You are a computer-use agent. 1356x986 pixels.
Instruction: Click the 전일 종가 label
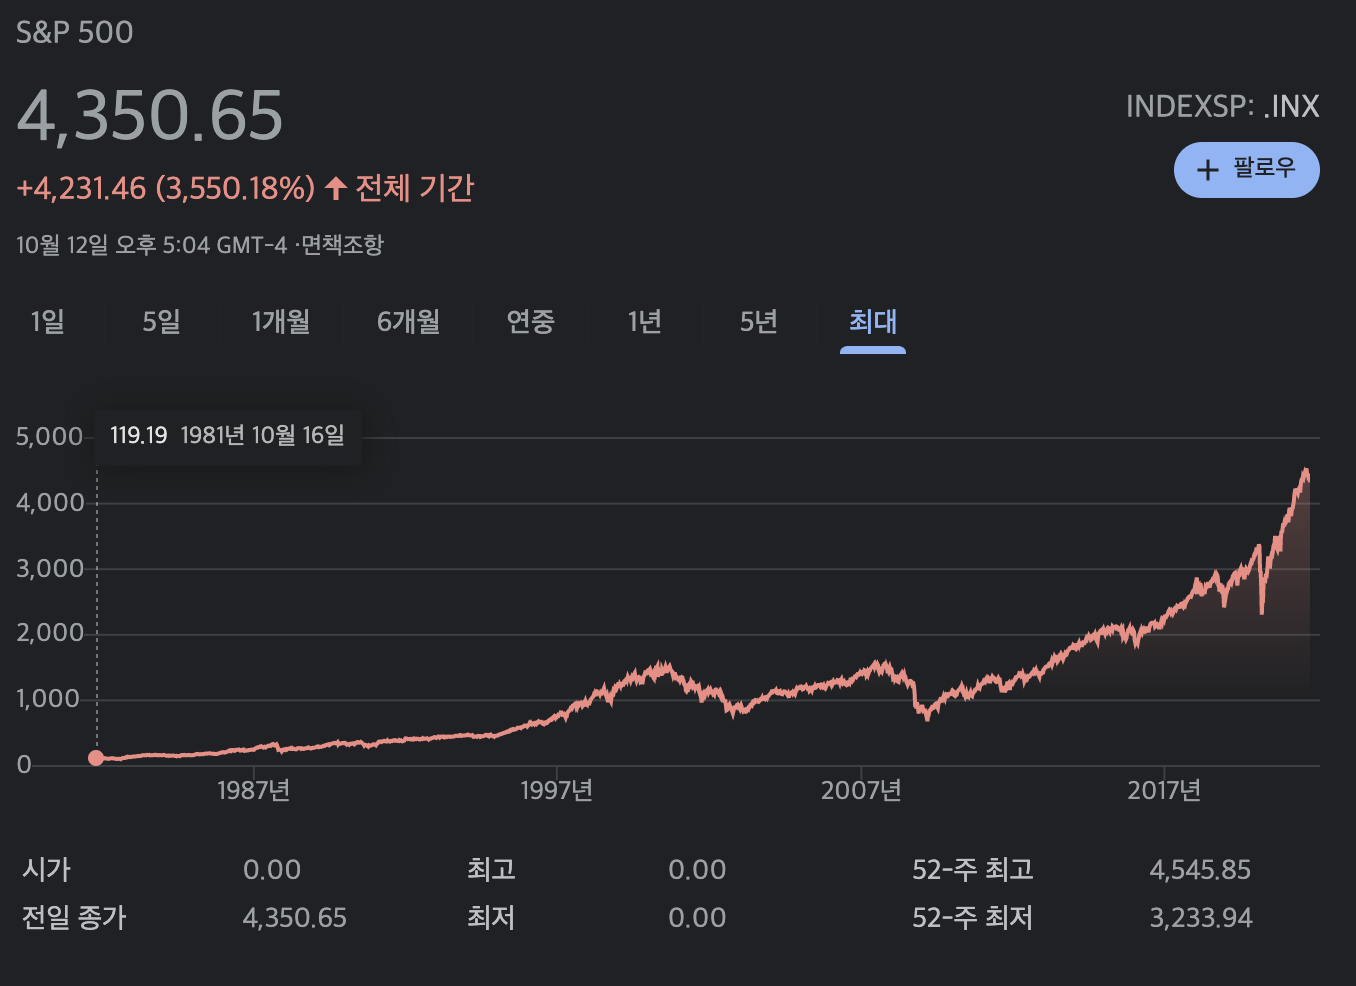click(74, 918)
